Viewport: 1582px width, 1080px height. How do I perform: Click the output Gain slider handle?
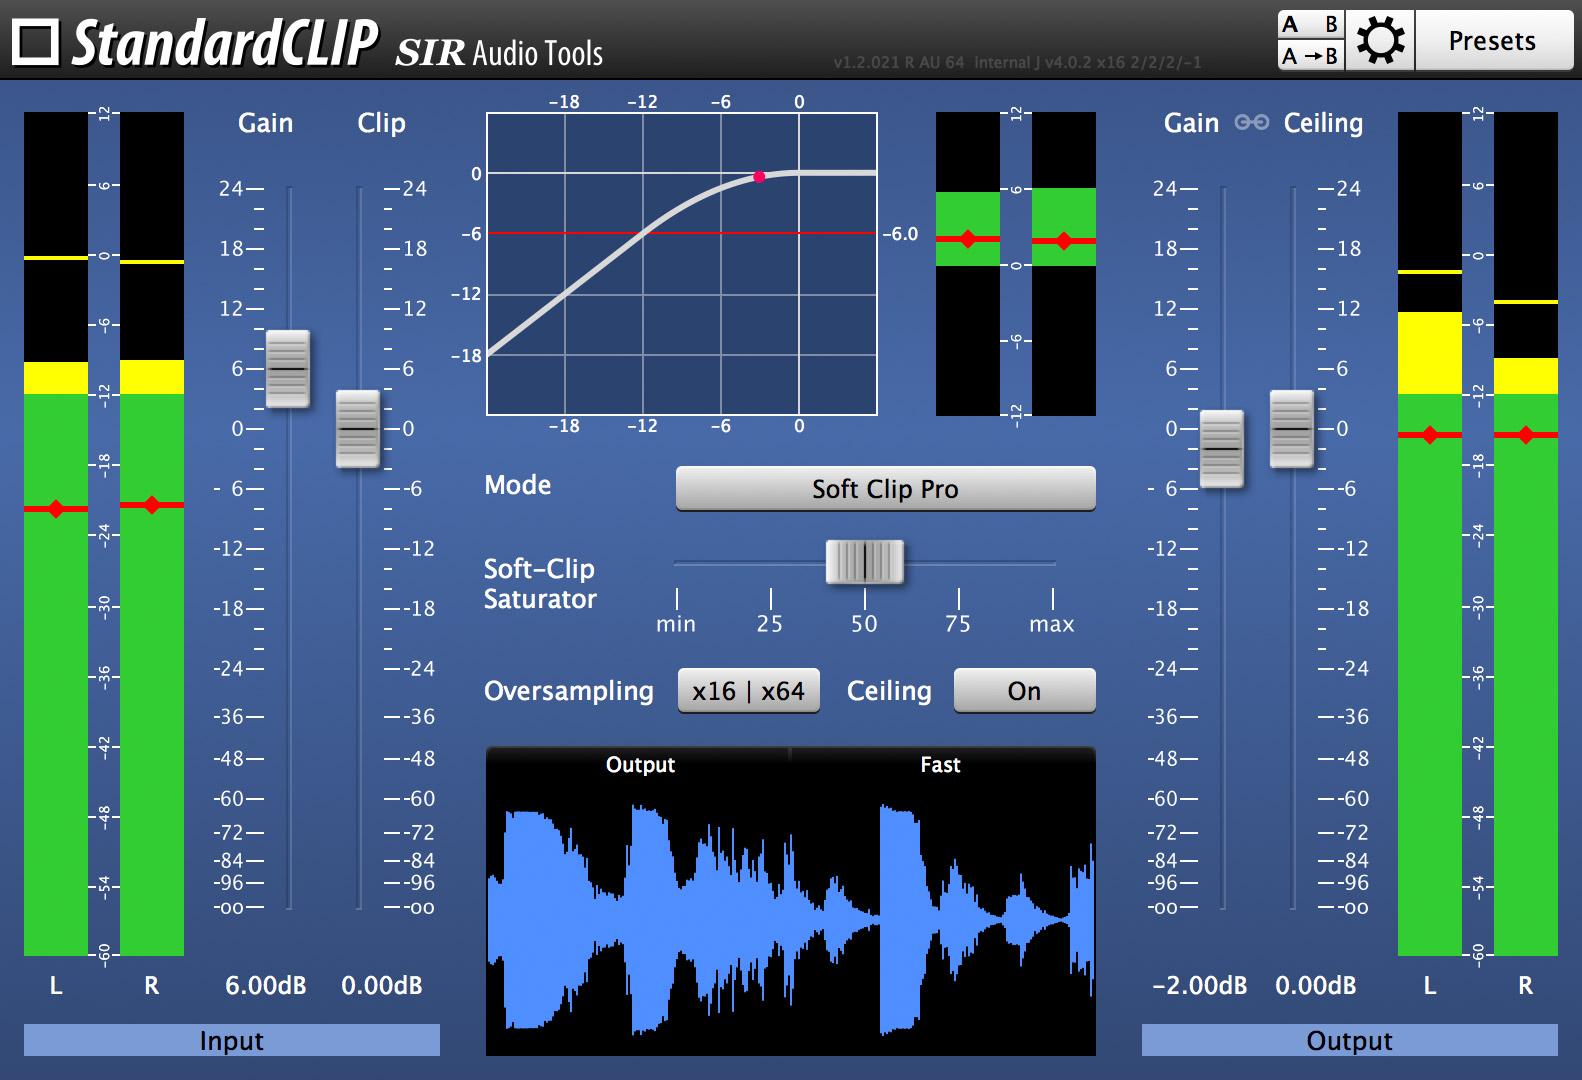pos(1221,449)
